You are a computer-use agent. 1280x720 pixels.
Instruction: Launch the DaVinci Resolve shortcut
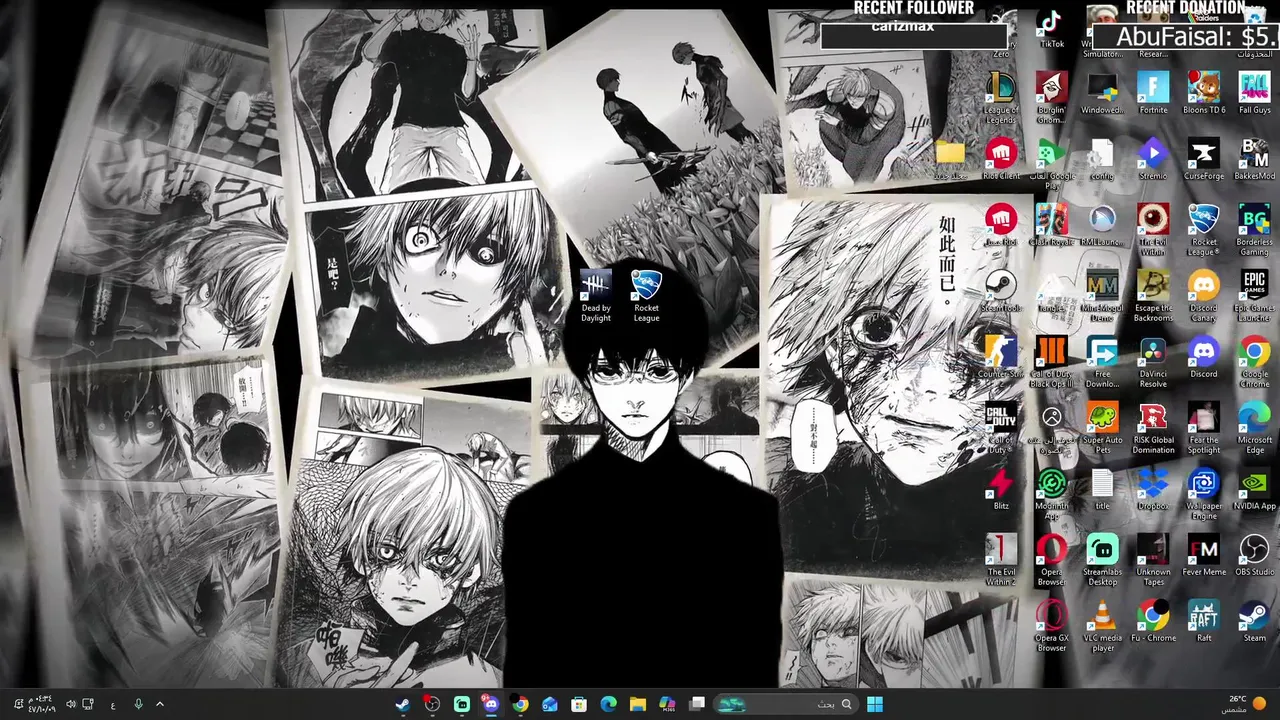point(1153,362)
